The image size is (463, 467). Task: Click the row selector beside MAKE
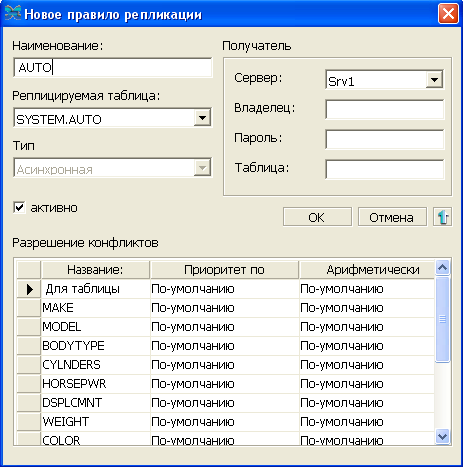point(29,308)
